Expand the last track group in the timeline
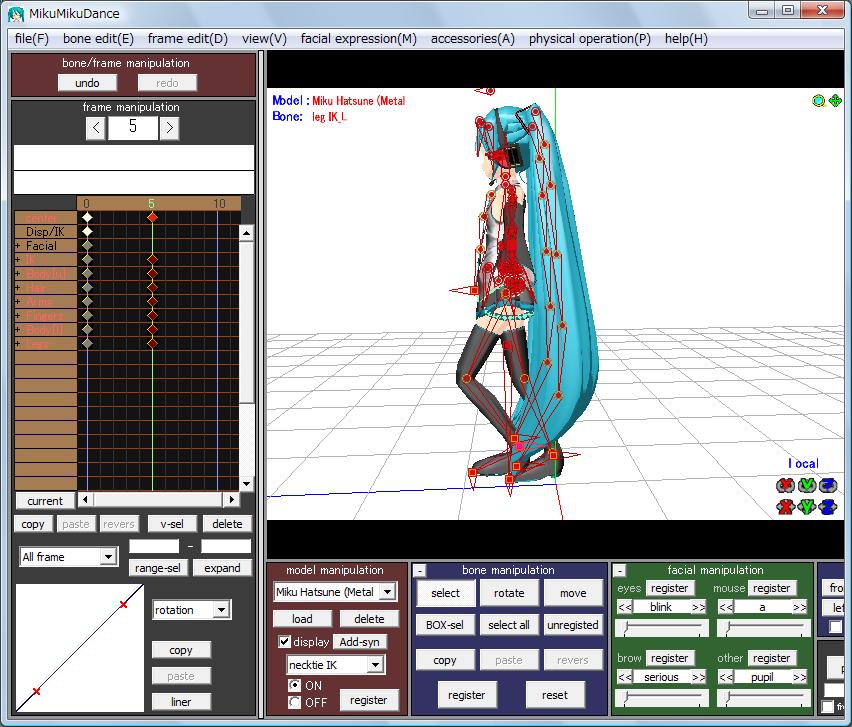The height and width of the screenshot is (727, 852). click(x=18, y=344)
